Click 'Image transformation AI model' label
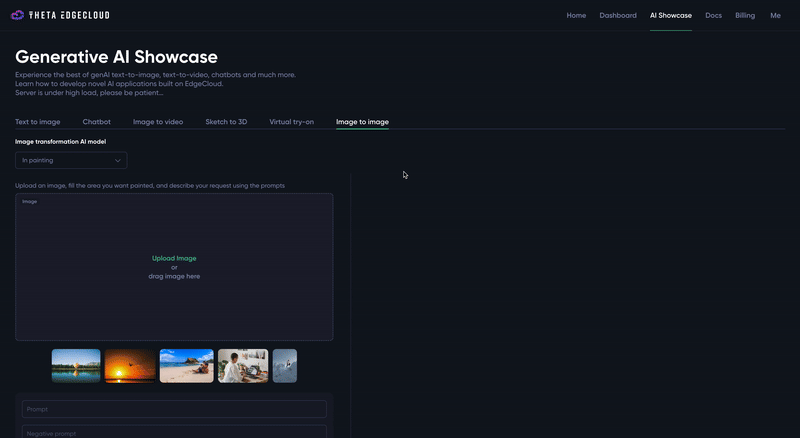The image size is (800, 438). [x=61, y=141]
